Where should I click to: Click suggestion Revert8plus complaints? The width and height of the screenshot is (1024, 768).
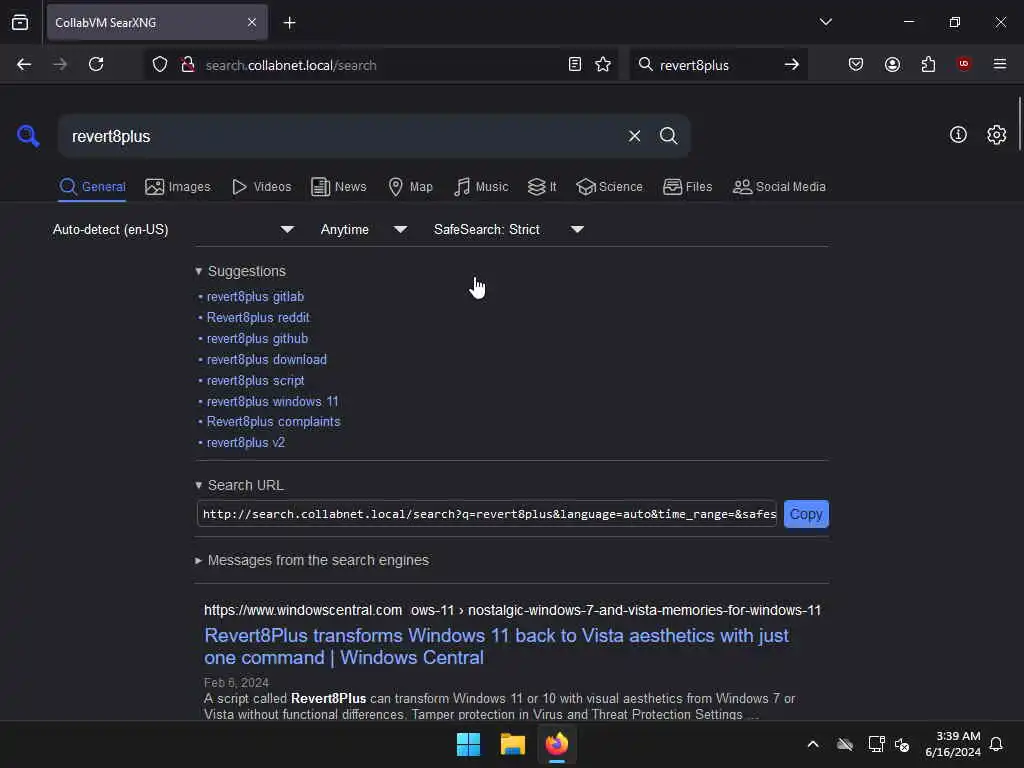click(274, 421)
